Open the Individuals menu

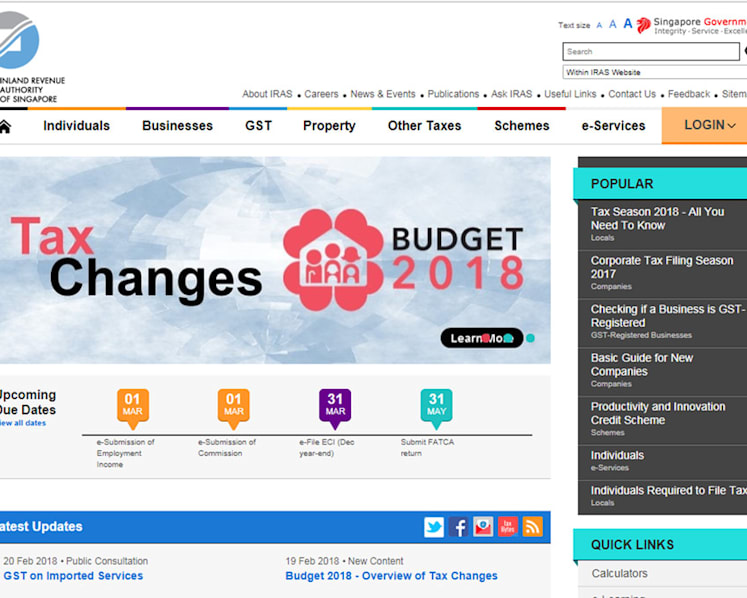coord(77,126)
